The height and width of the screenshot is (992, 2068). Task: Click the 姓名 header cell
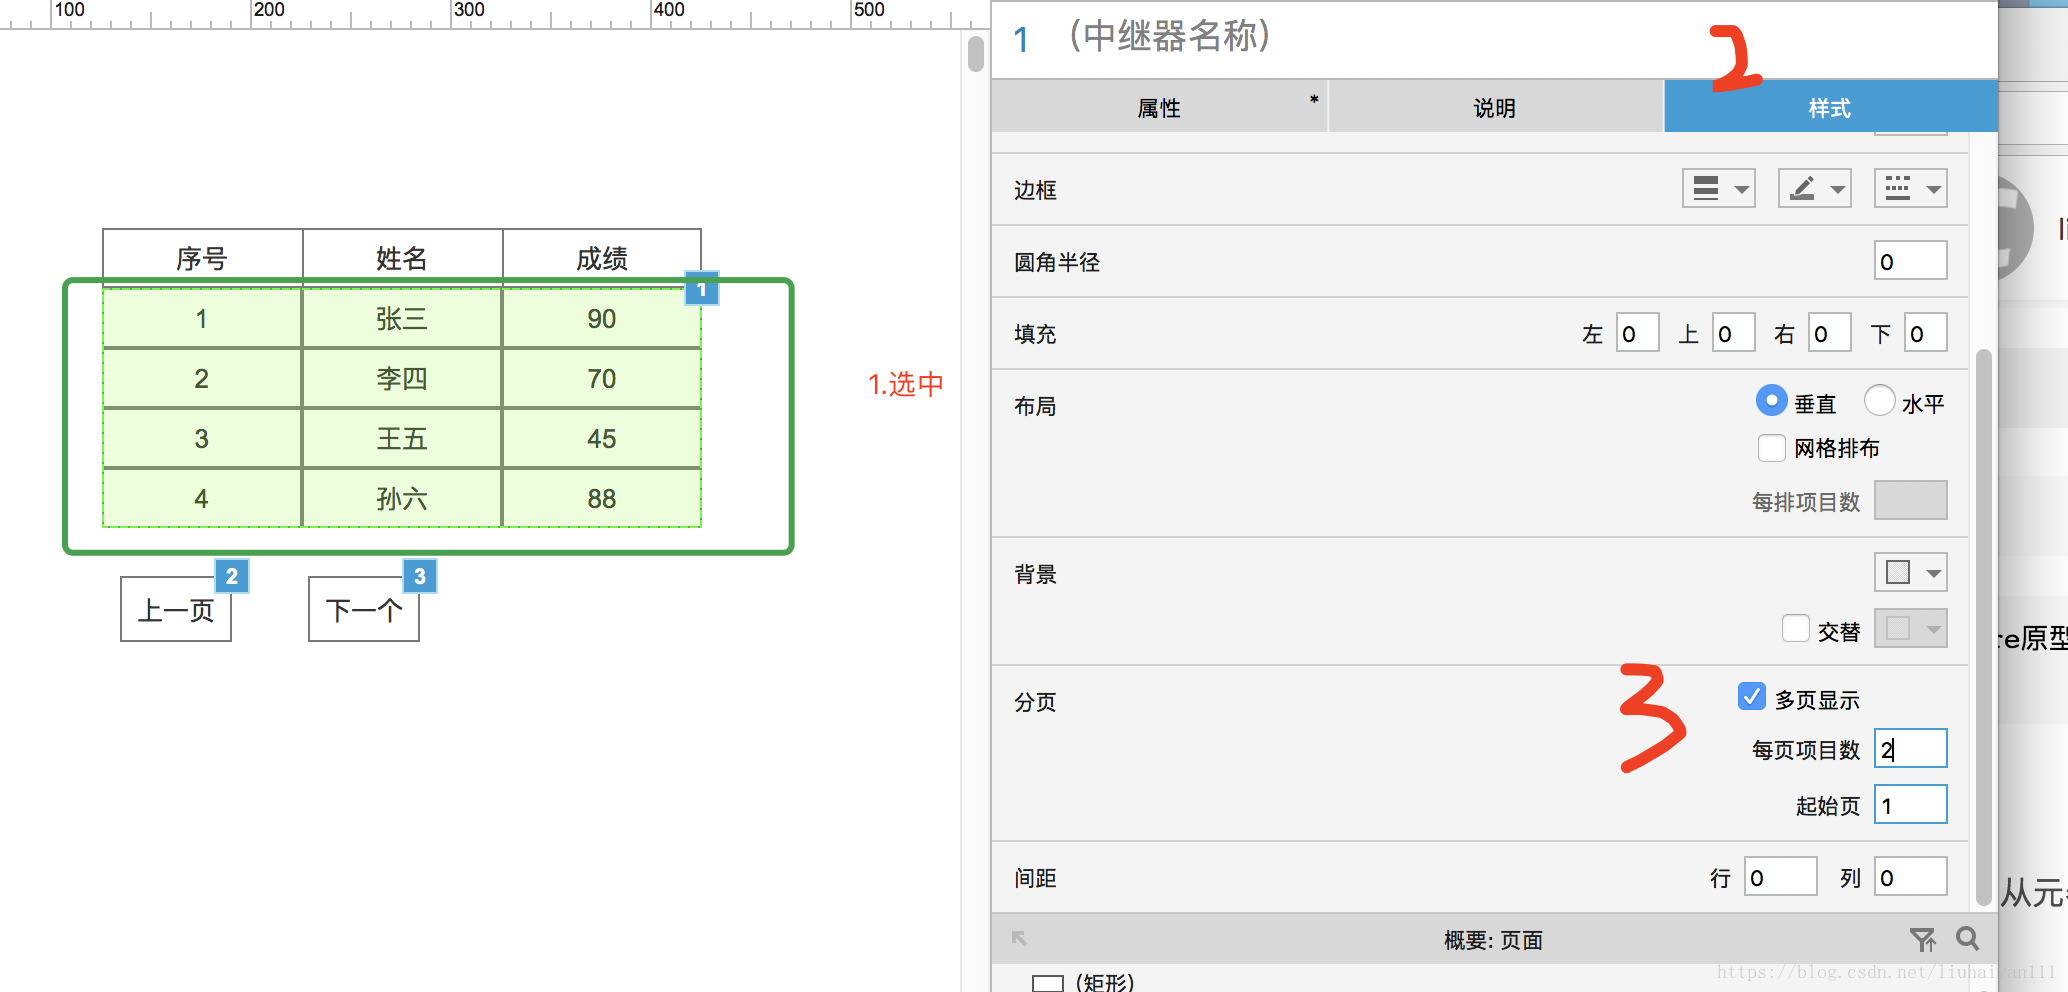pos(402,257)
